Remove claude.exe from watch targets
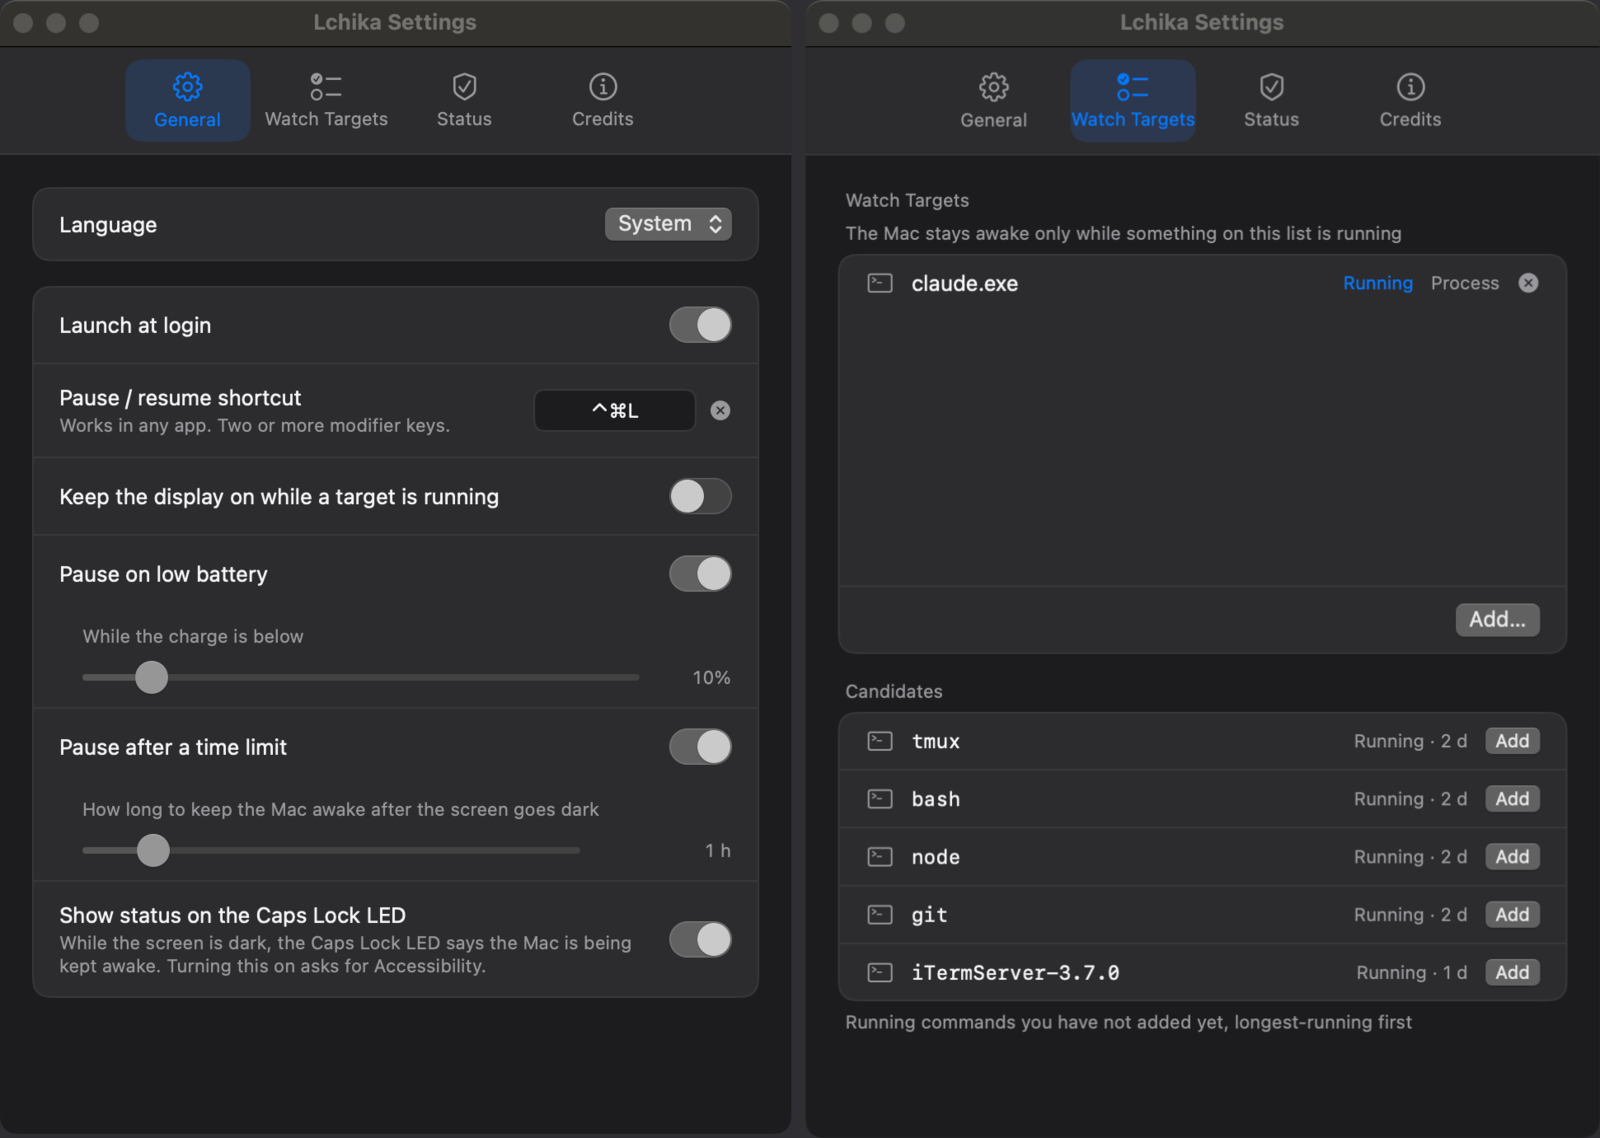1600x1138 pixels. pos(1528,283)
